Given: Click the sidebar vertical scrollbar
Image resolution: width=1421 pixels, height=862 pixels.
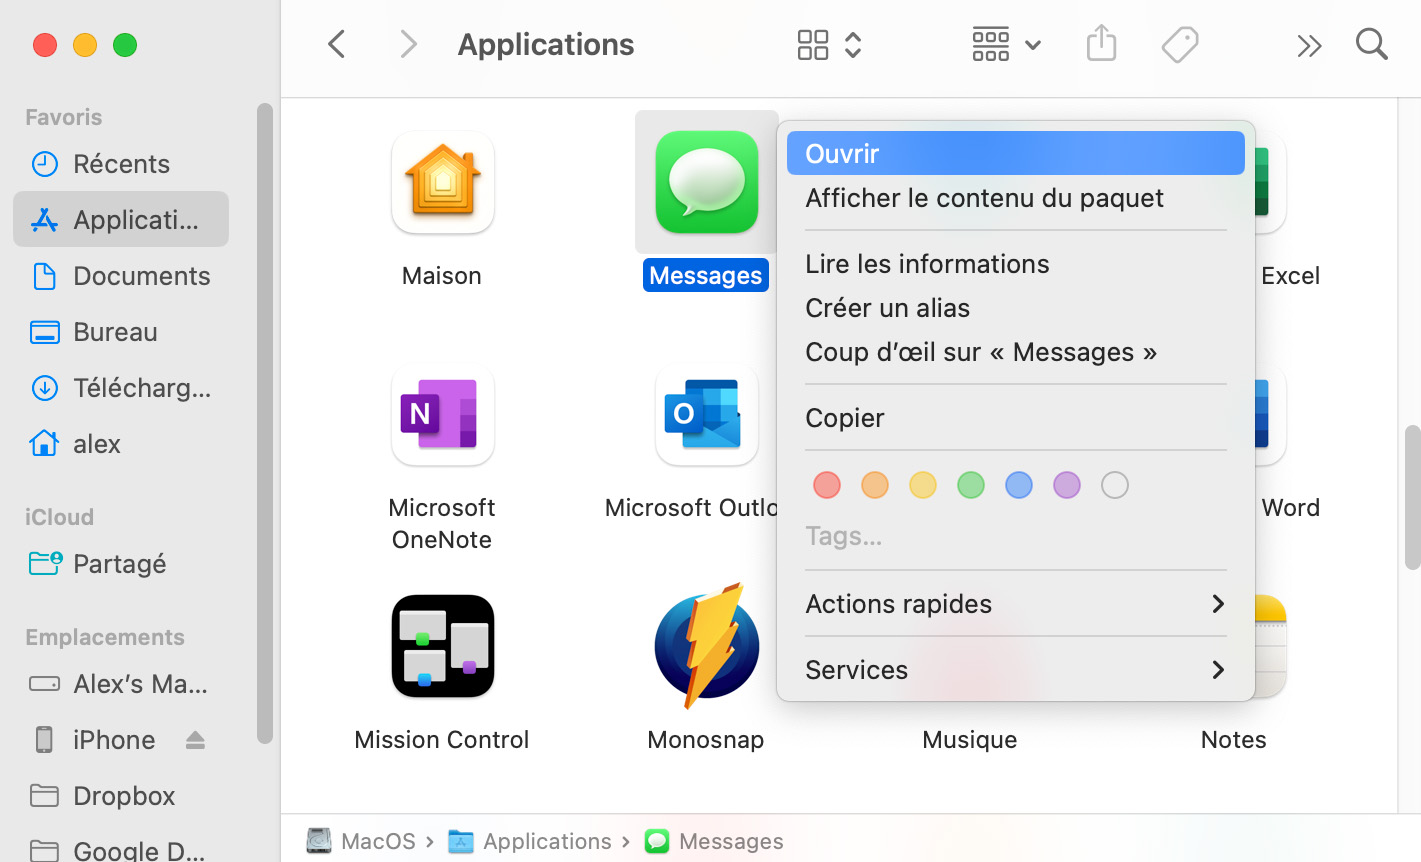Looking at the screenshot, I should (265, 423).
